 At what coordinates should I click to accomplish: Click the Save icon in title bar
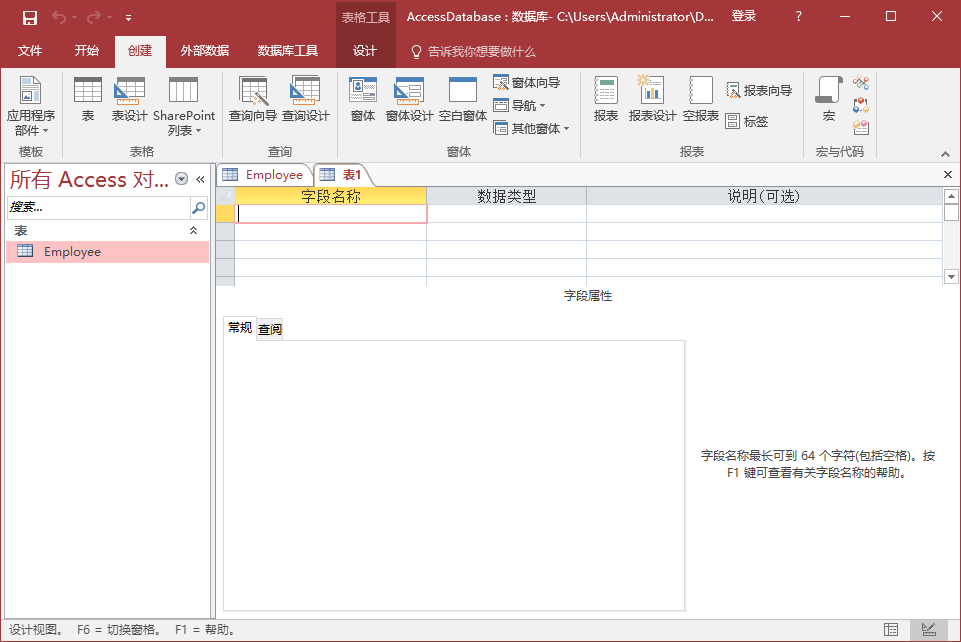coord(29,17)
